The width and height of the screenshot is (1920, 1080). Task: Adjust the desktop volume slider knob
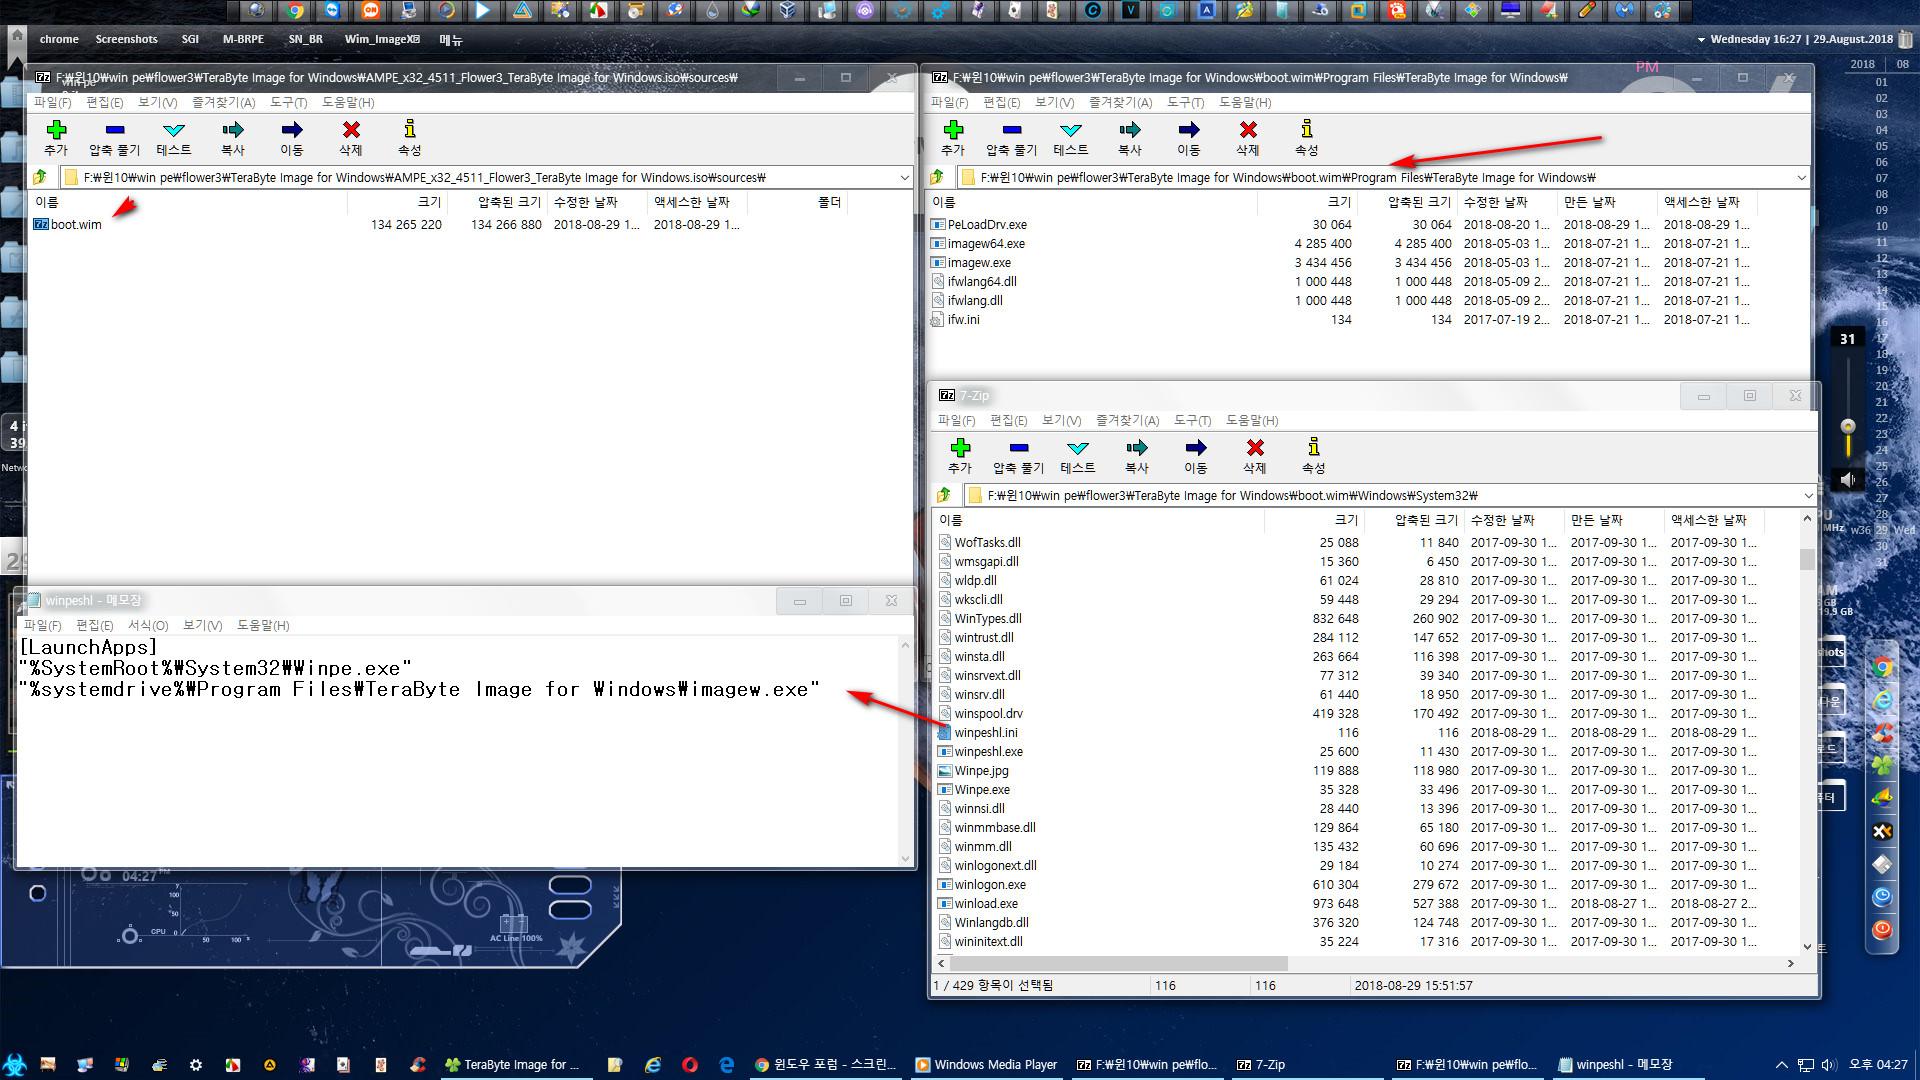coord(1848,427)
